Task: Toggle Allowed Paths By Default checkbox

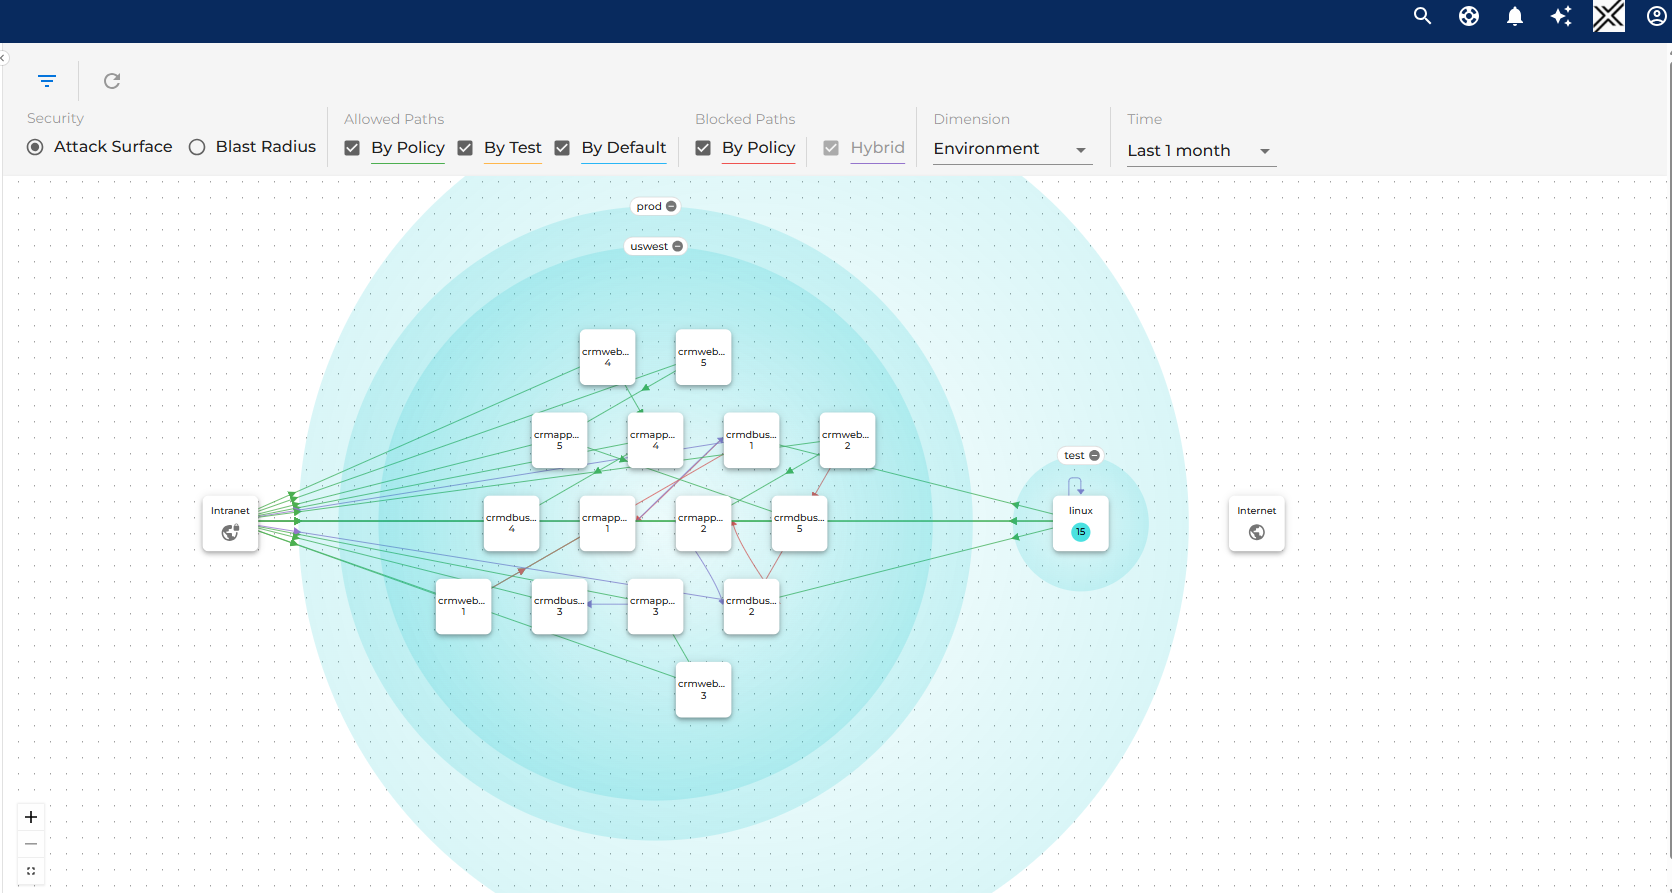Action: coord(562,148)
